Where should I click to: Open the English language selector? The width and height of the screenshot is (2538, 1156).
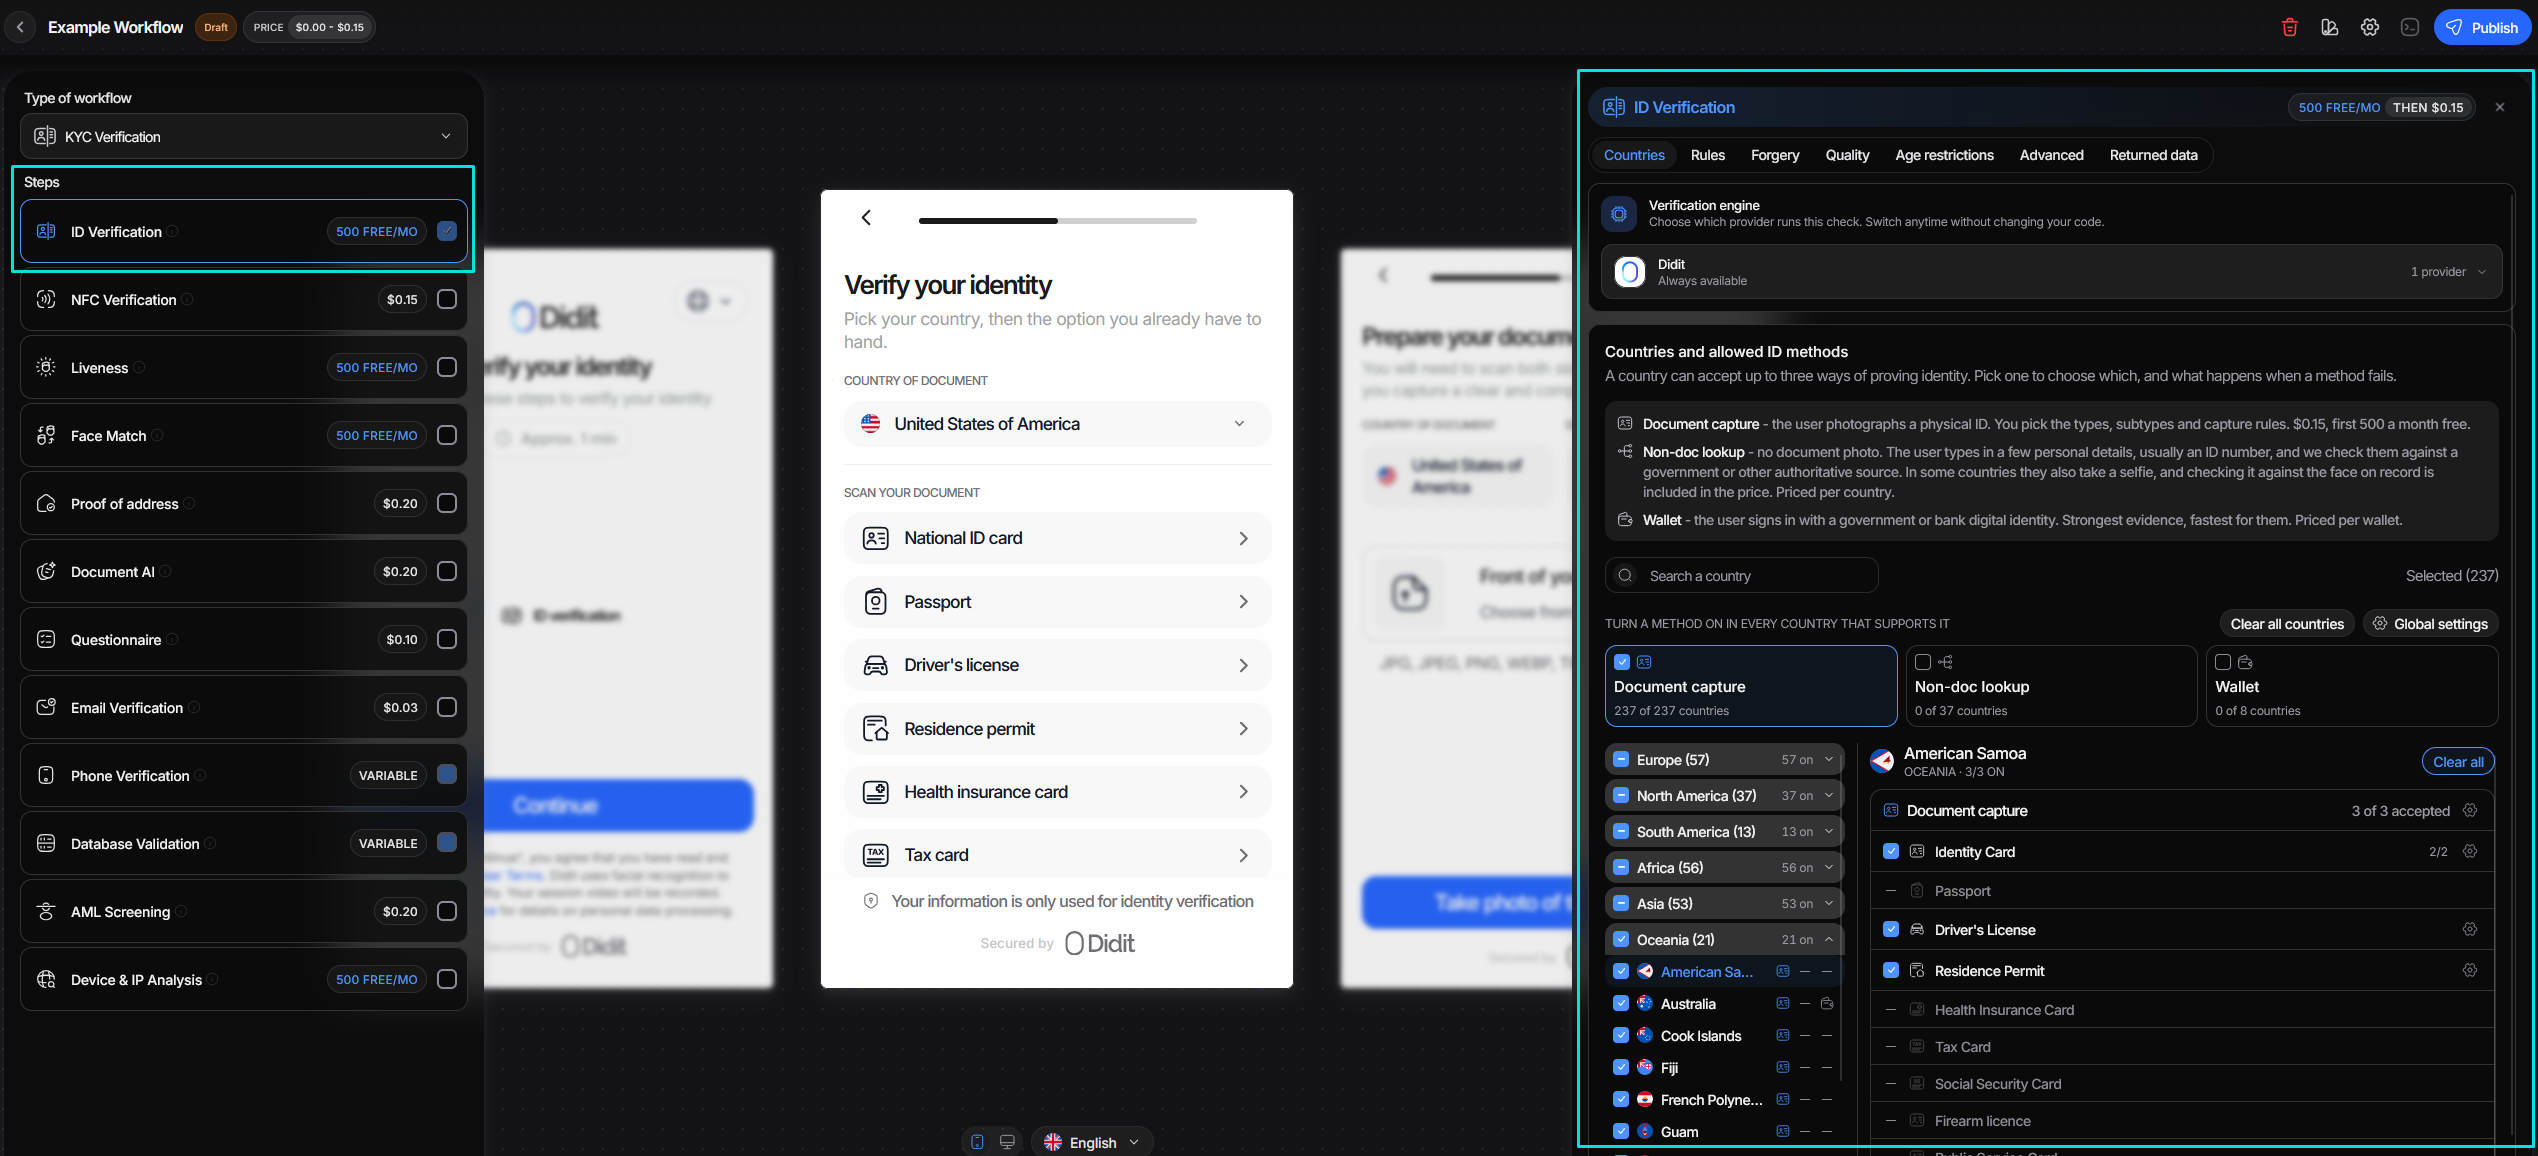tap(1092, 1142)
